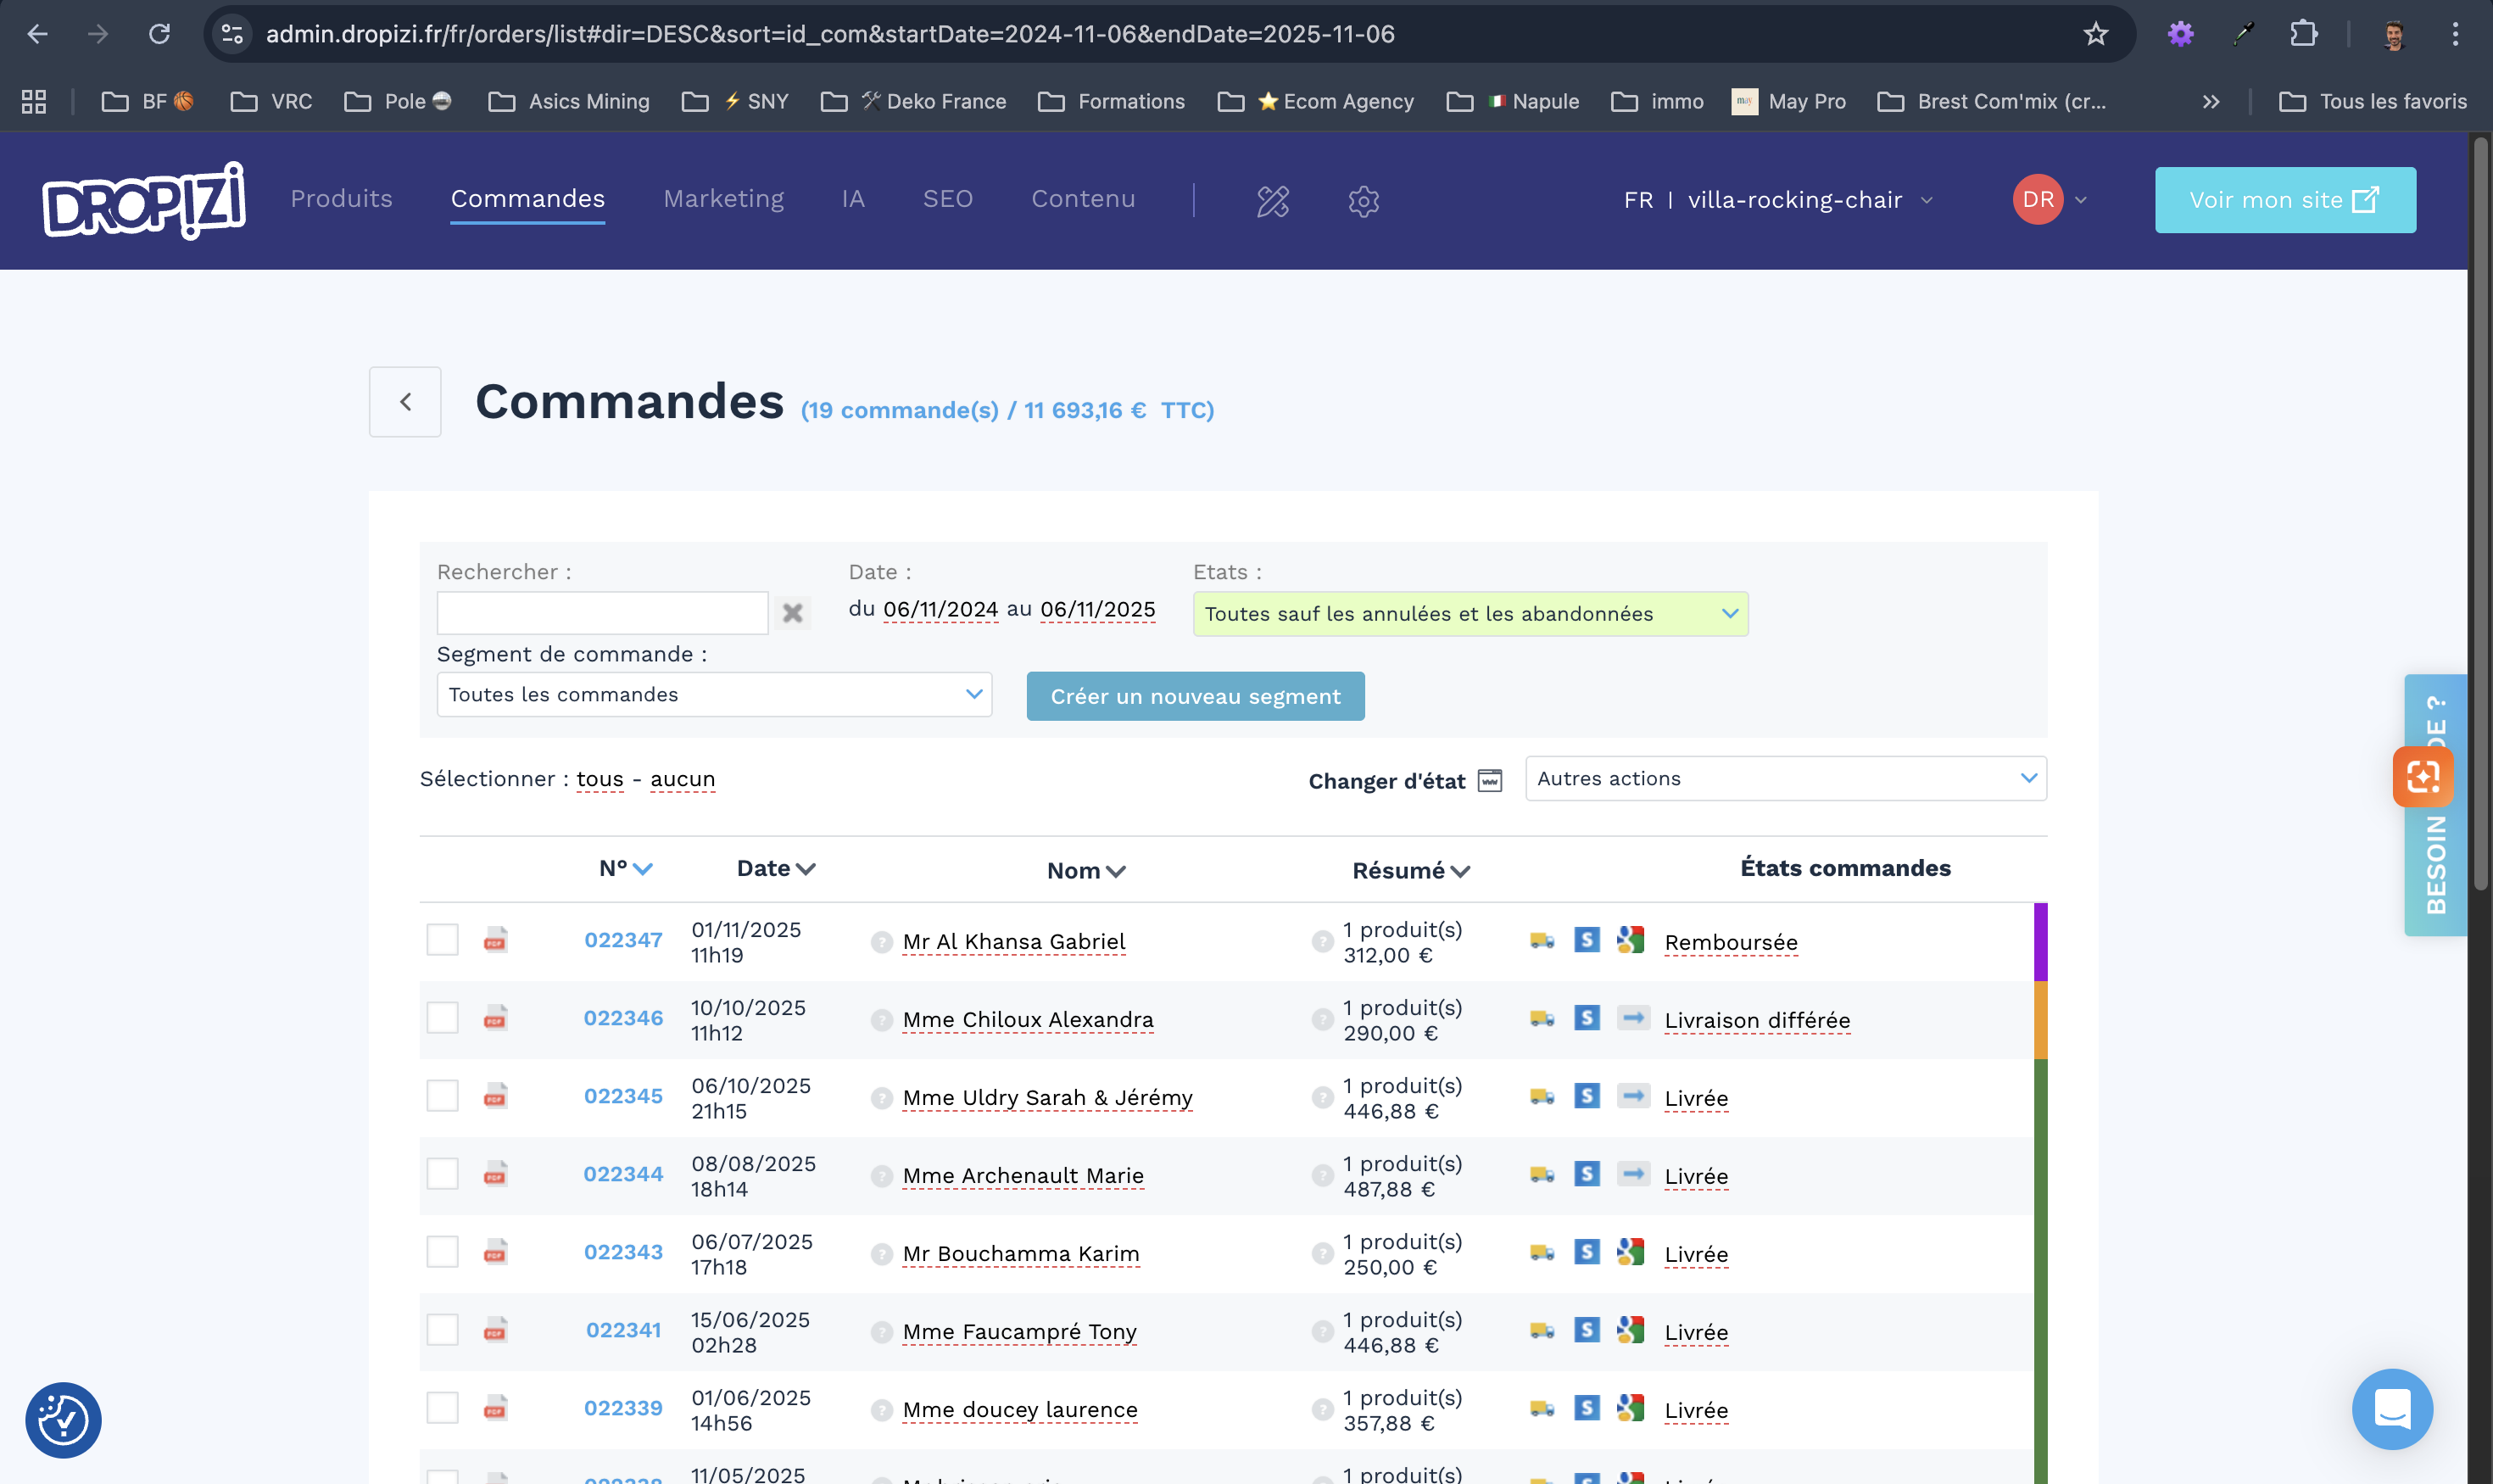Click the calendar icon next to Changer d'état
The height and width of the screenshot is (1484, 2493).
point(1490,780)
